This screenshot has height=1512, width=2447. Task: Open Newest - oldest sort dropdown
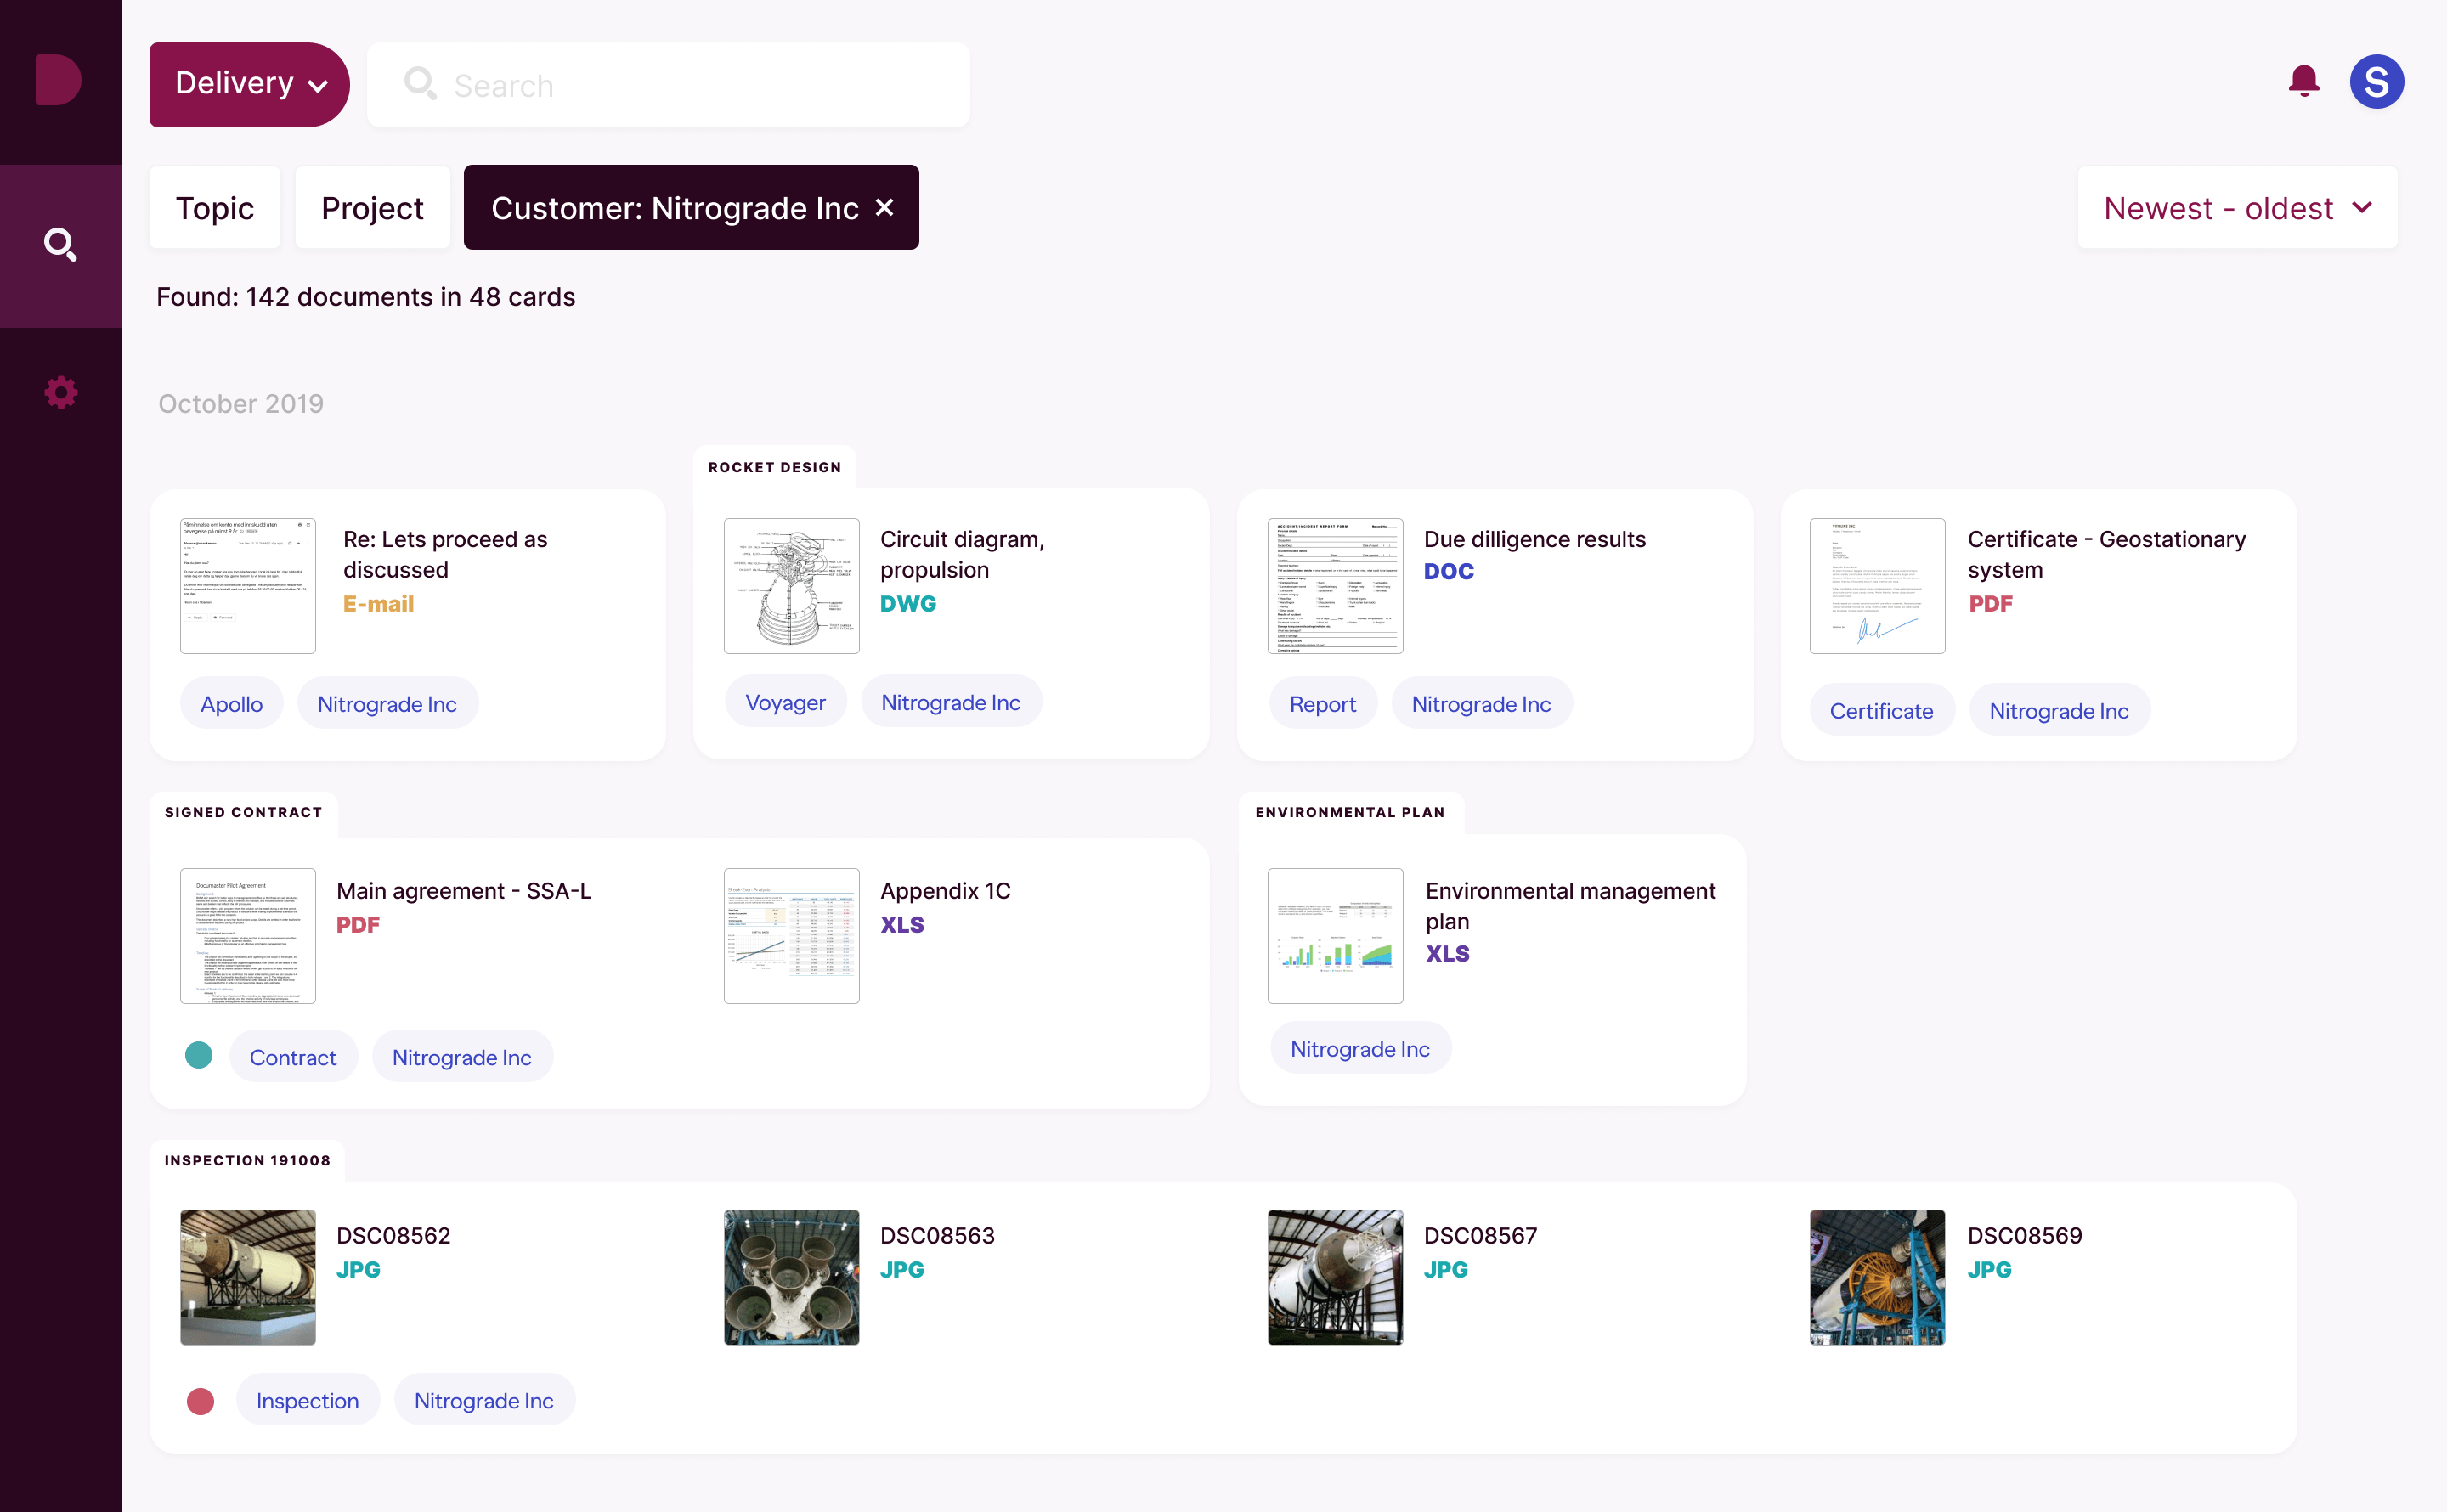pos(2236,208)
